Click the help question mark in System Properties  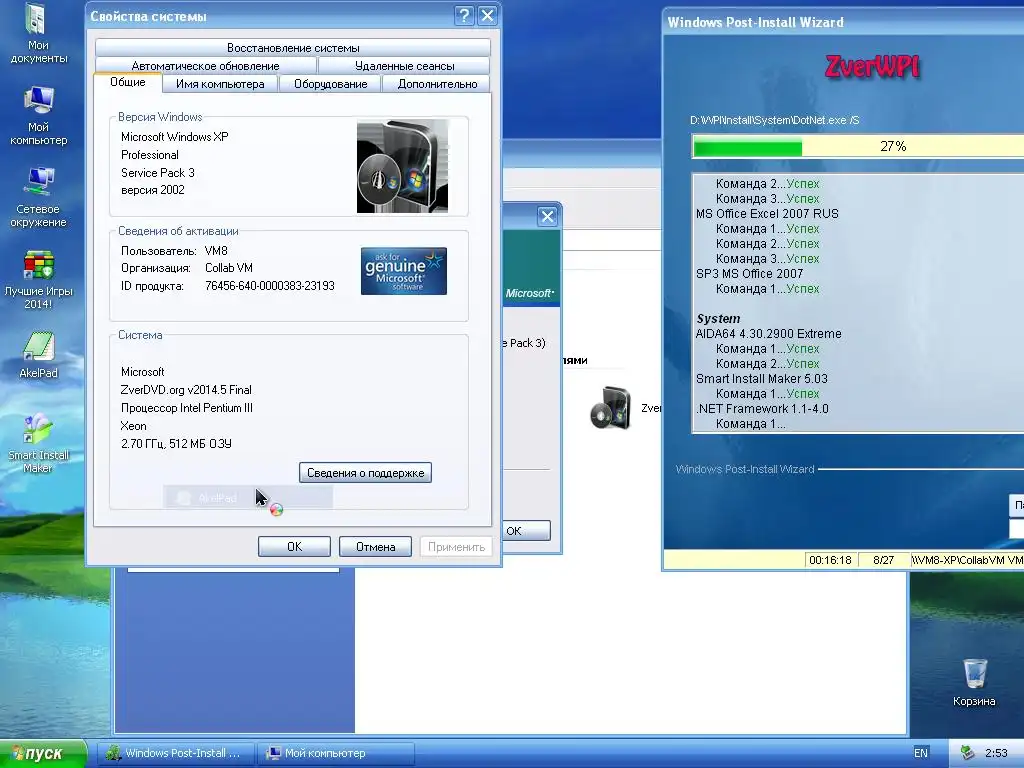click(464, 16)
